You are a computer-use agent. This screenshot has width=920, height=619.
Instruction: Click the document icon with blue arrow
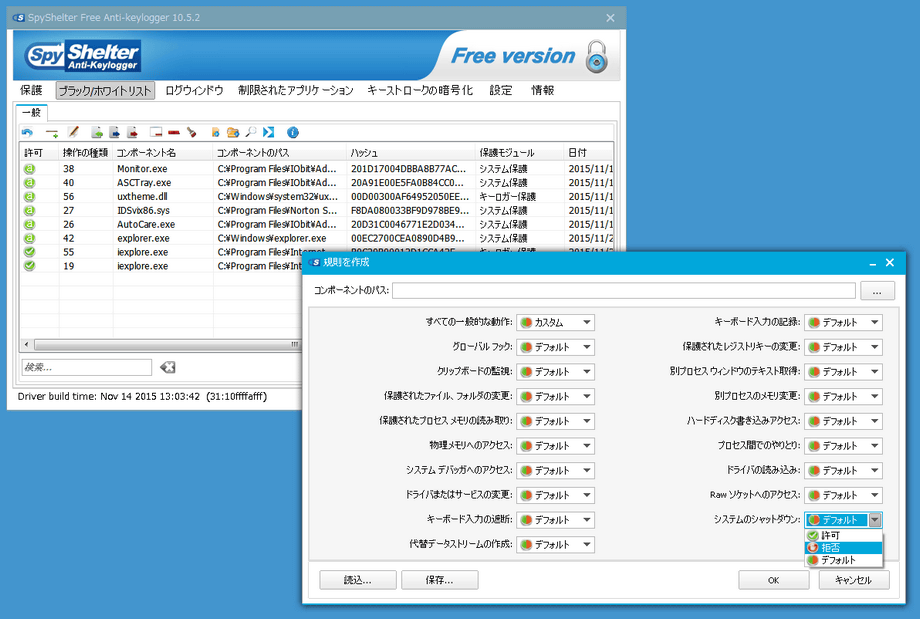[115, 133]
